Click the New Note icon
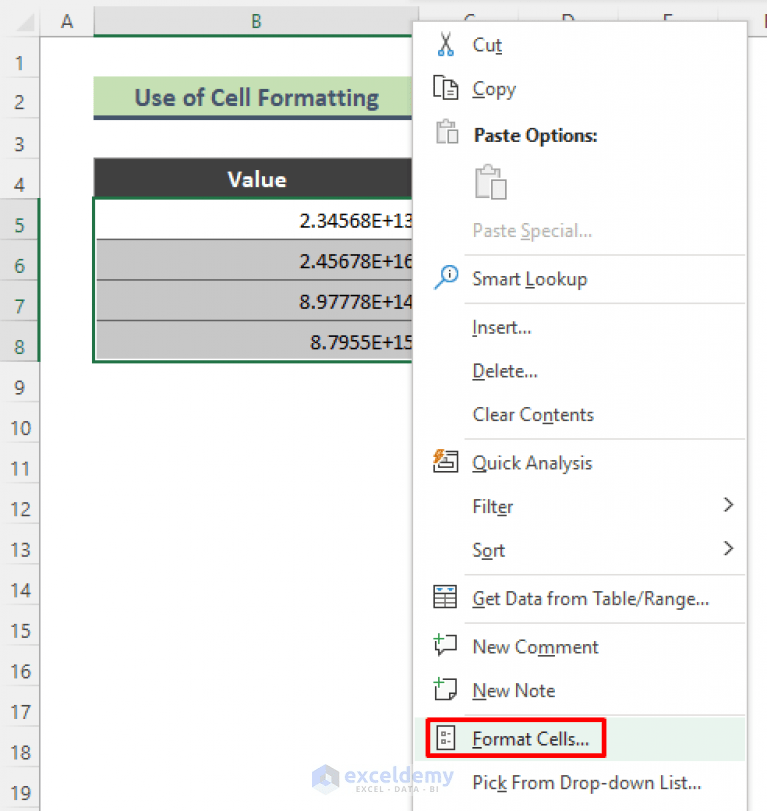The width and height of the screenshot is (767, 811). coord(446,690)
